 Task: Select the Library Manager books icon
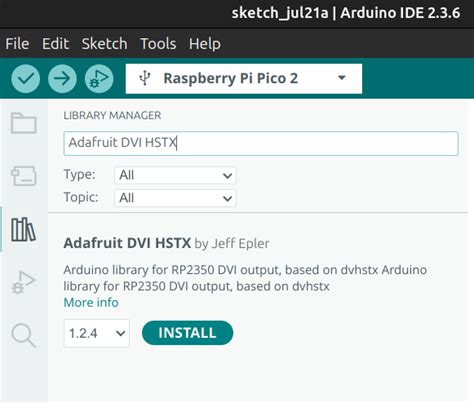(x=23, y=230)
